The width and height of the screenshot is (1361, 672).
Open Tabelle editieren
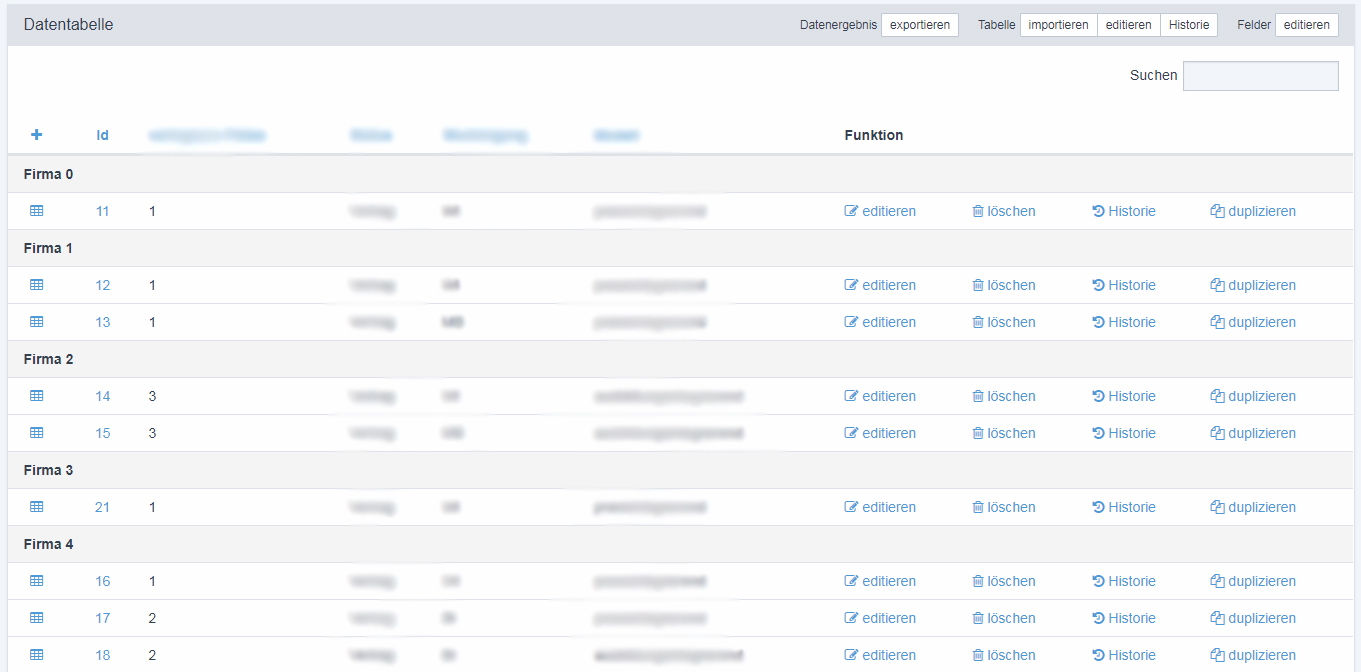tap(1128, 24)
